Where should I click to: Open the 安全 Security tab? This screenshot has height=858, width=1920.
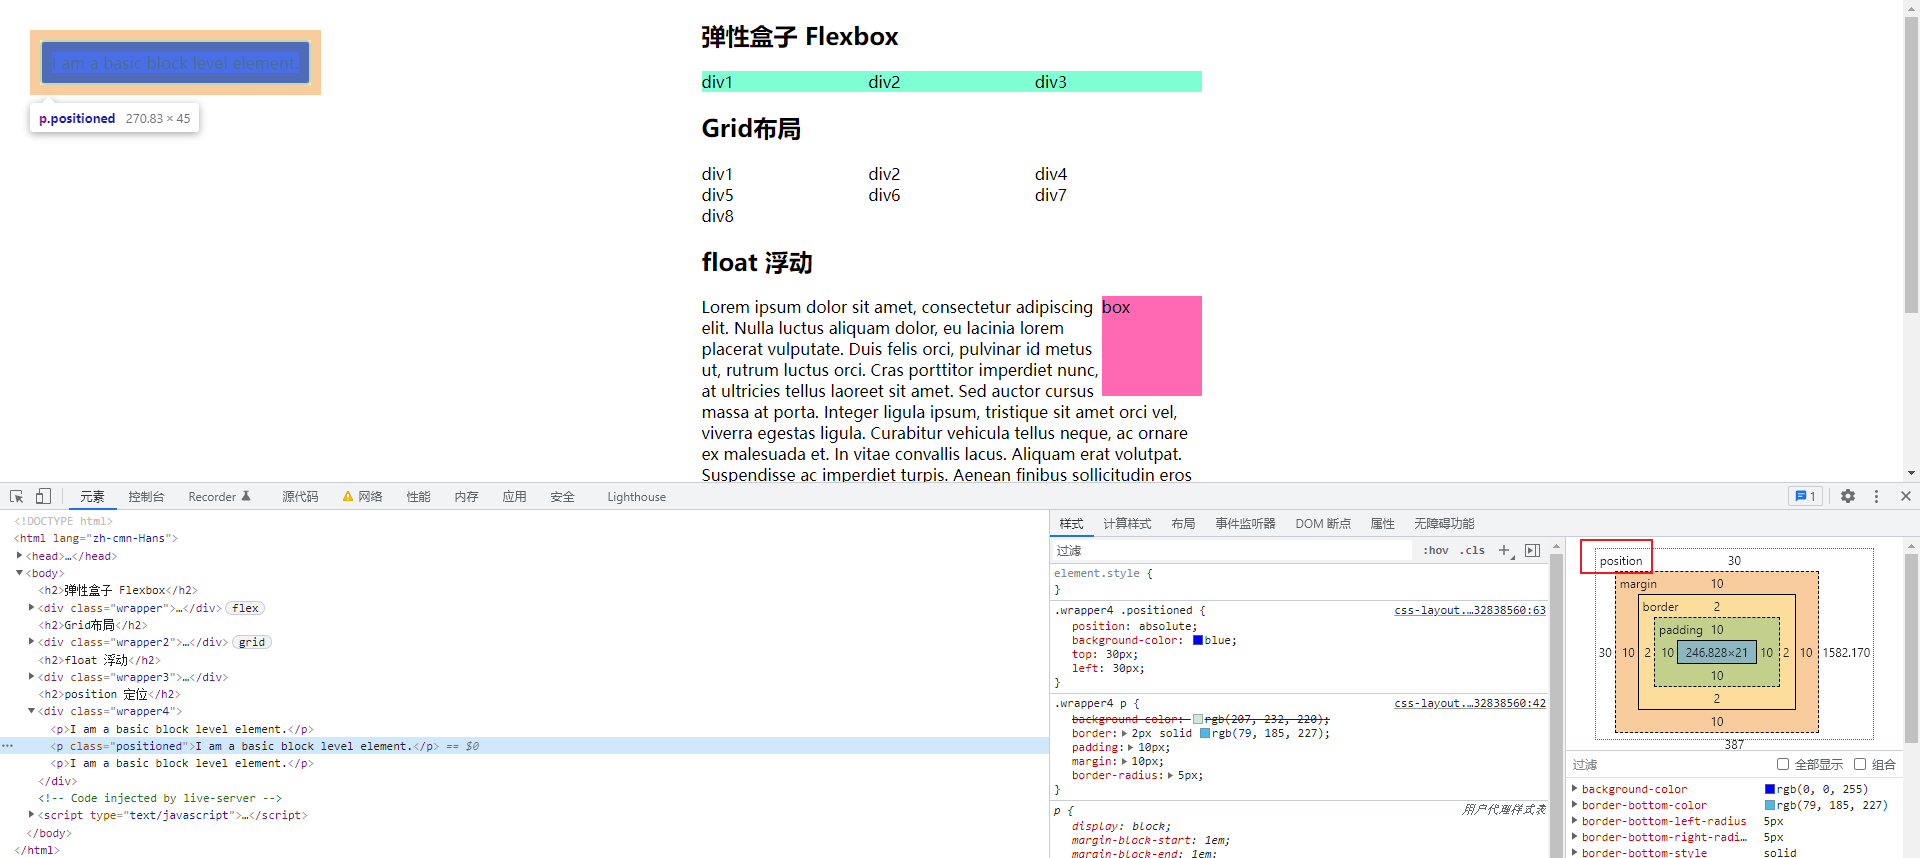tap(562, 496)
